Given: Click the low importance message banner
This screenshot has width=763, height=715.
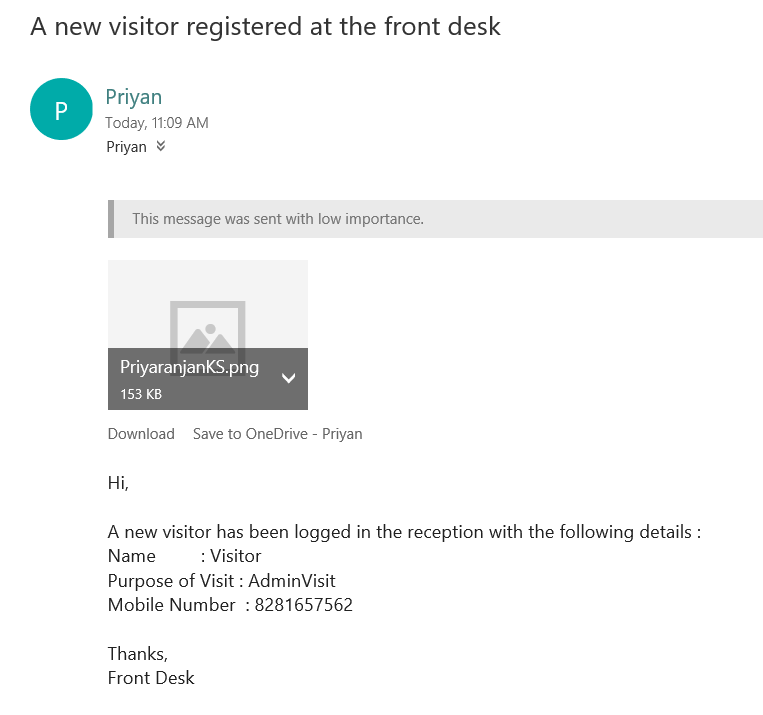Looking at the screenshot, I should [436, 219].
